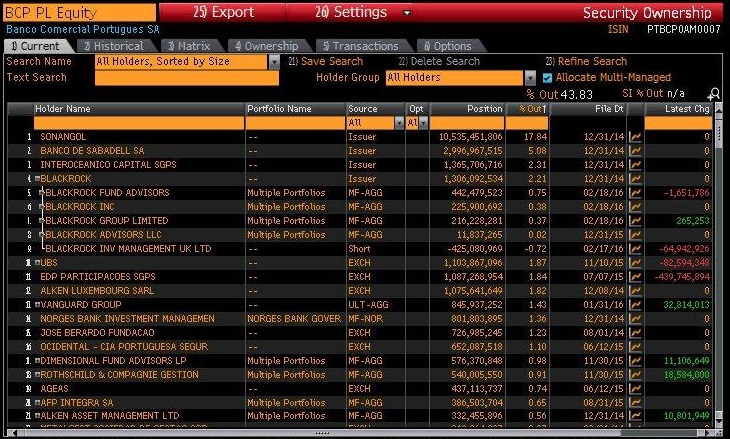Open chart icon for INTEROCEANICO CAPITAL SGPS row
This screenshot has width=730, height=439.
635,165
